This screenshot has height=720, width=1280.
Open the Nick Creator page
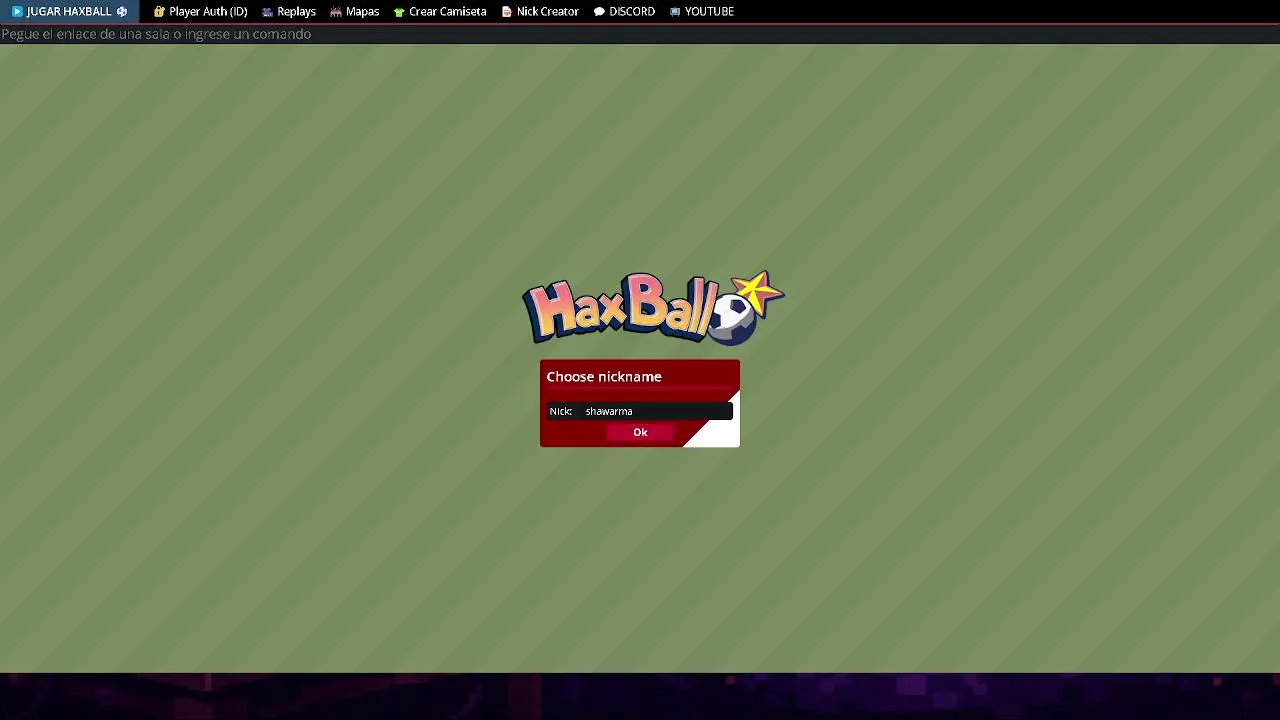point(540,12)
